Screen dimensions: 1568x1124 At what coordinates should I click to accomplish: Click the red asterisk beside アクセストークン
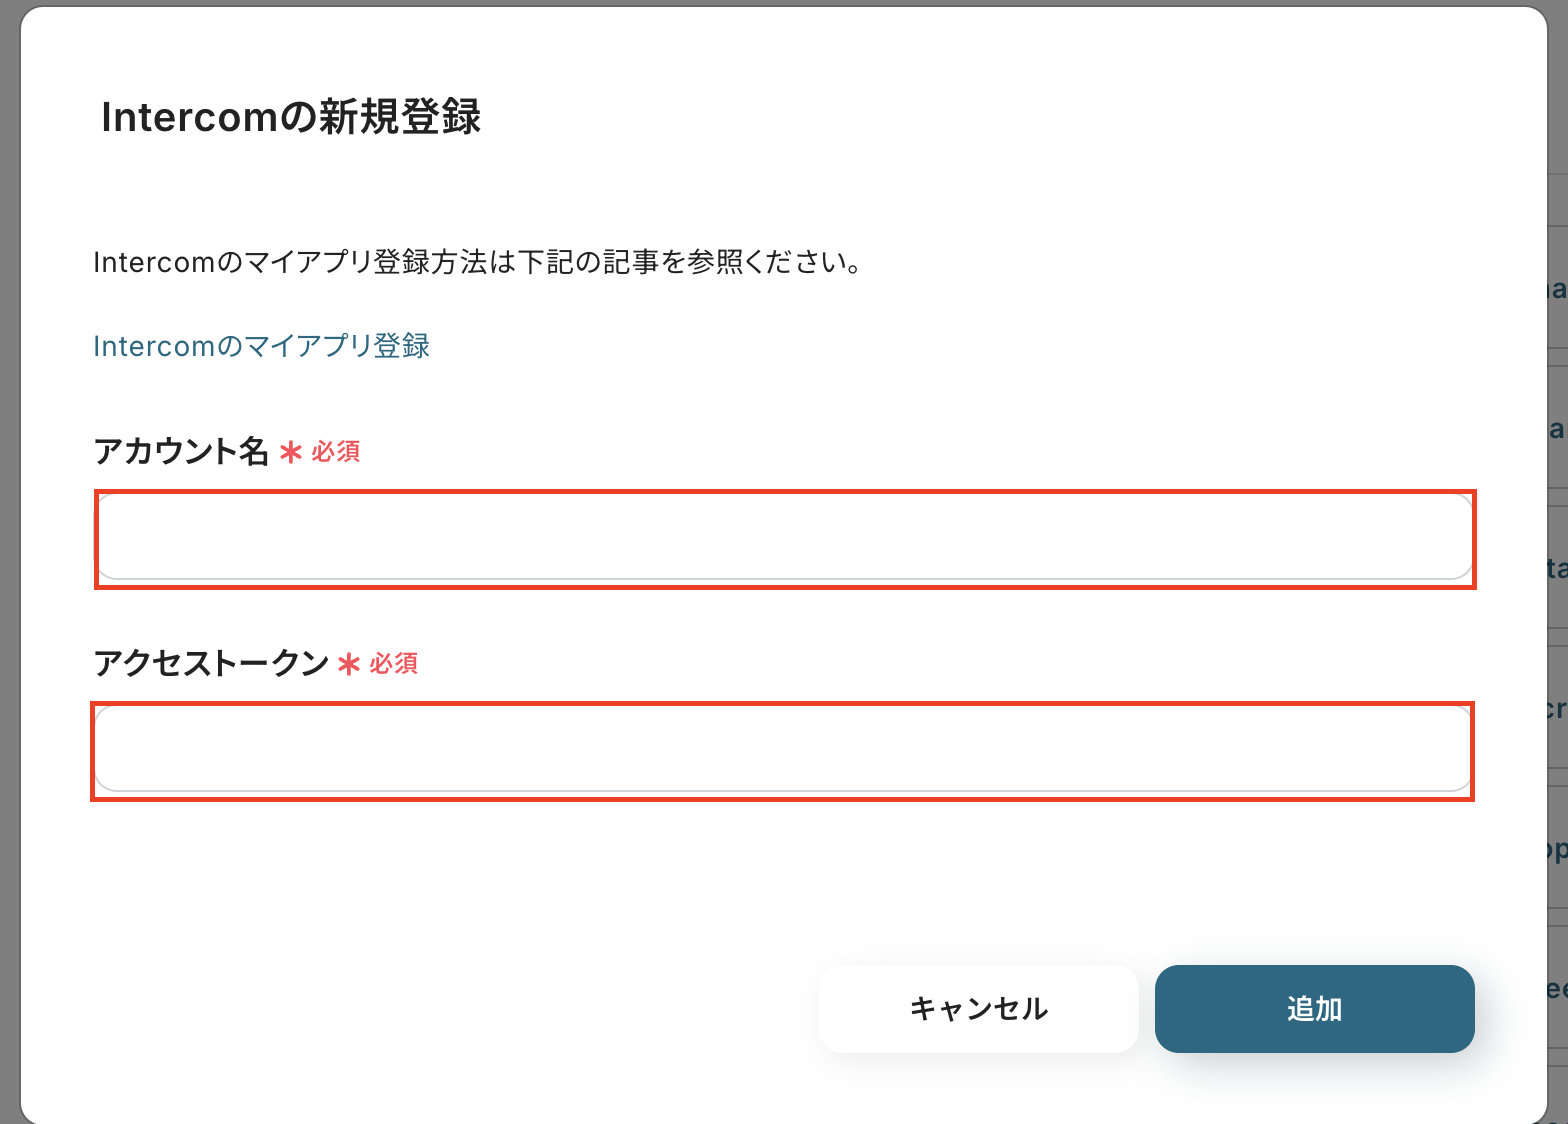349,665
